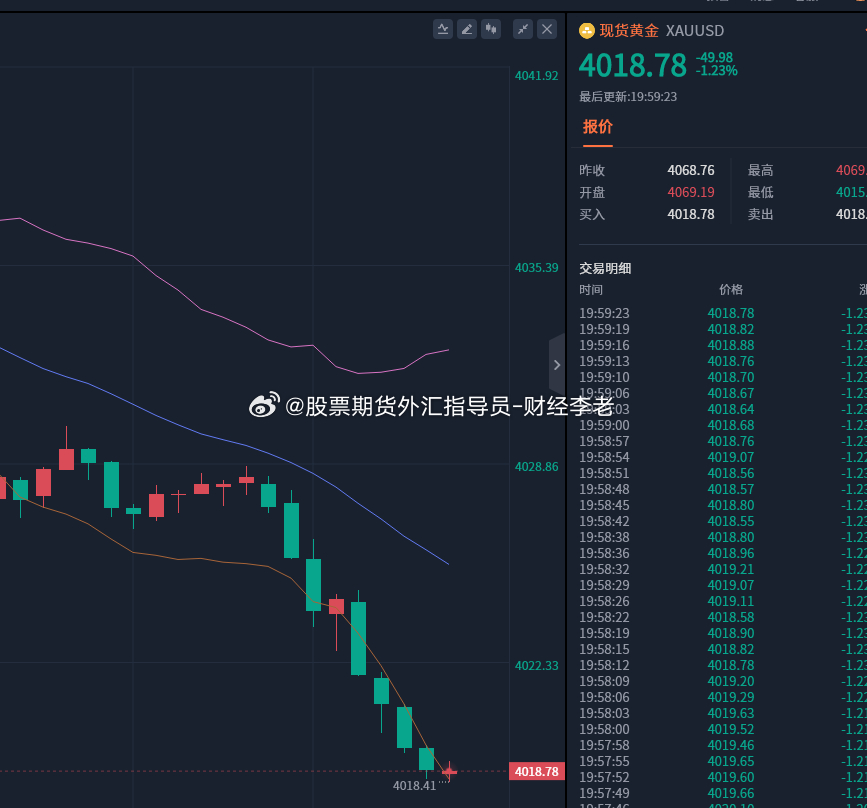Click price 4019.29 at 19:58:06
Viewport: 867px width, 808px height.
tap(731, 698)
